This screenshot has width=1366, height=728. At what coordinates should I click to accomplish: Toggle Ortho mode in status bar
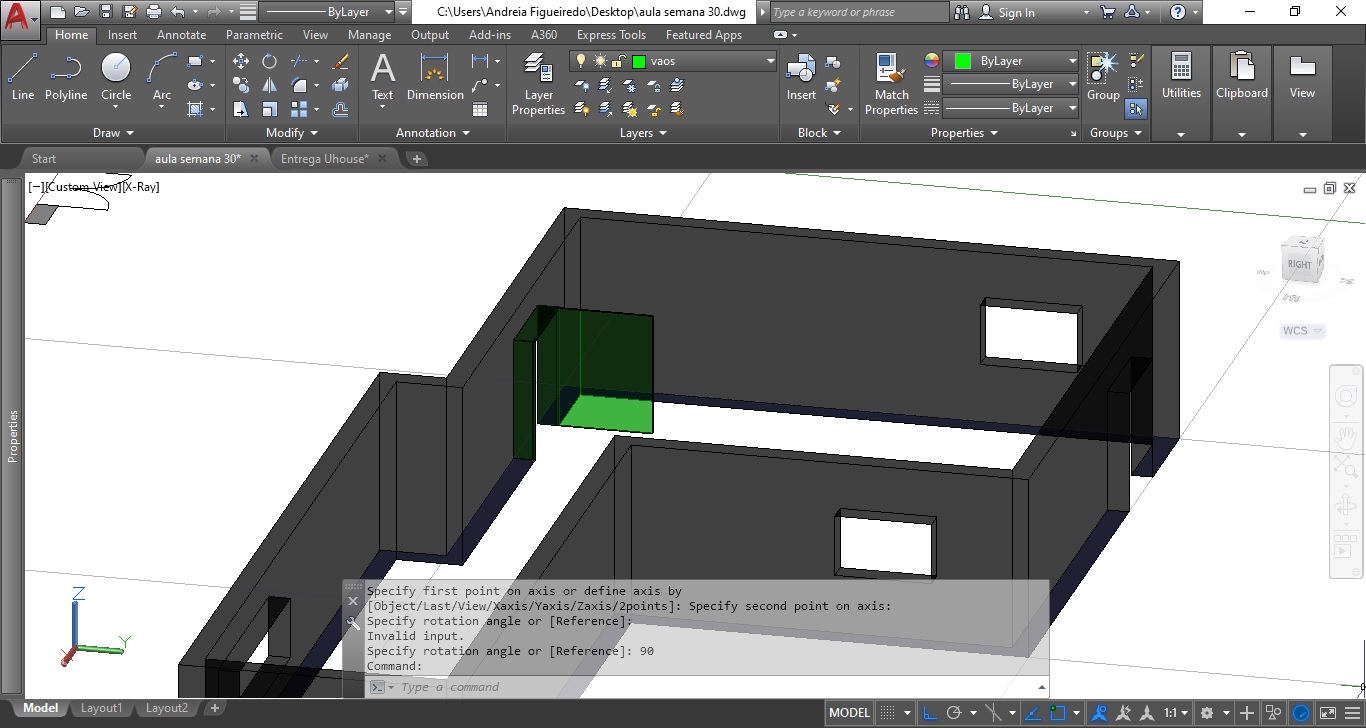[930, 713]
